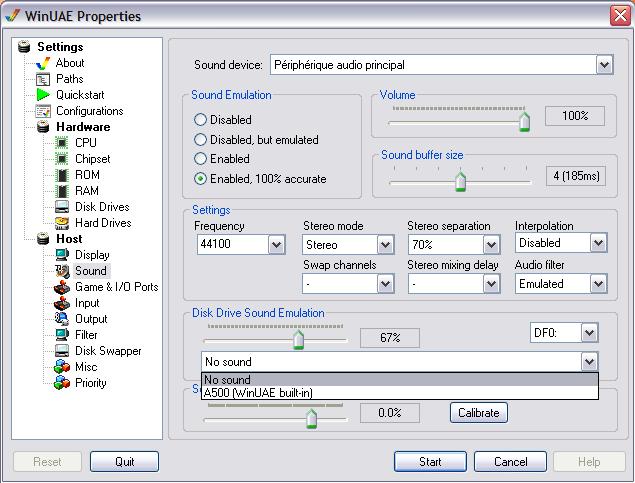Click the disk drive sound volume slider

coord(298,340)
